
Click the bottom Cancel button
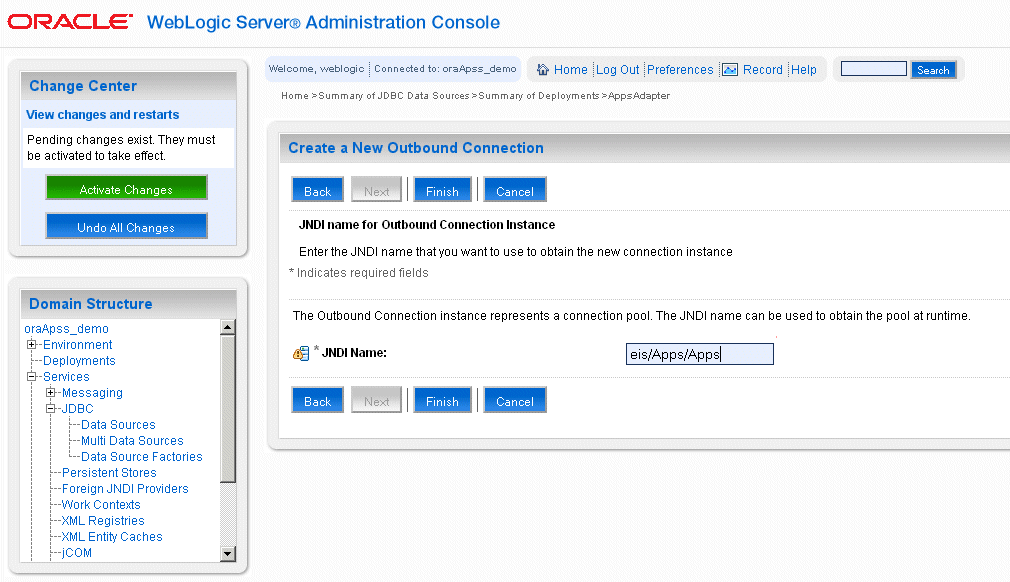click(x=515, y=400)
